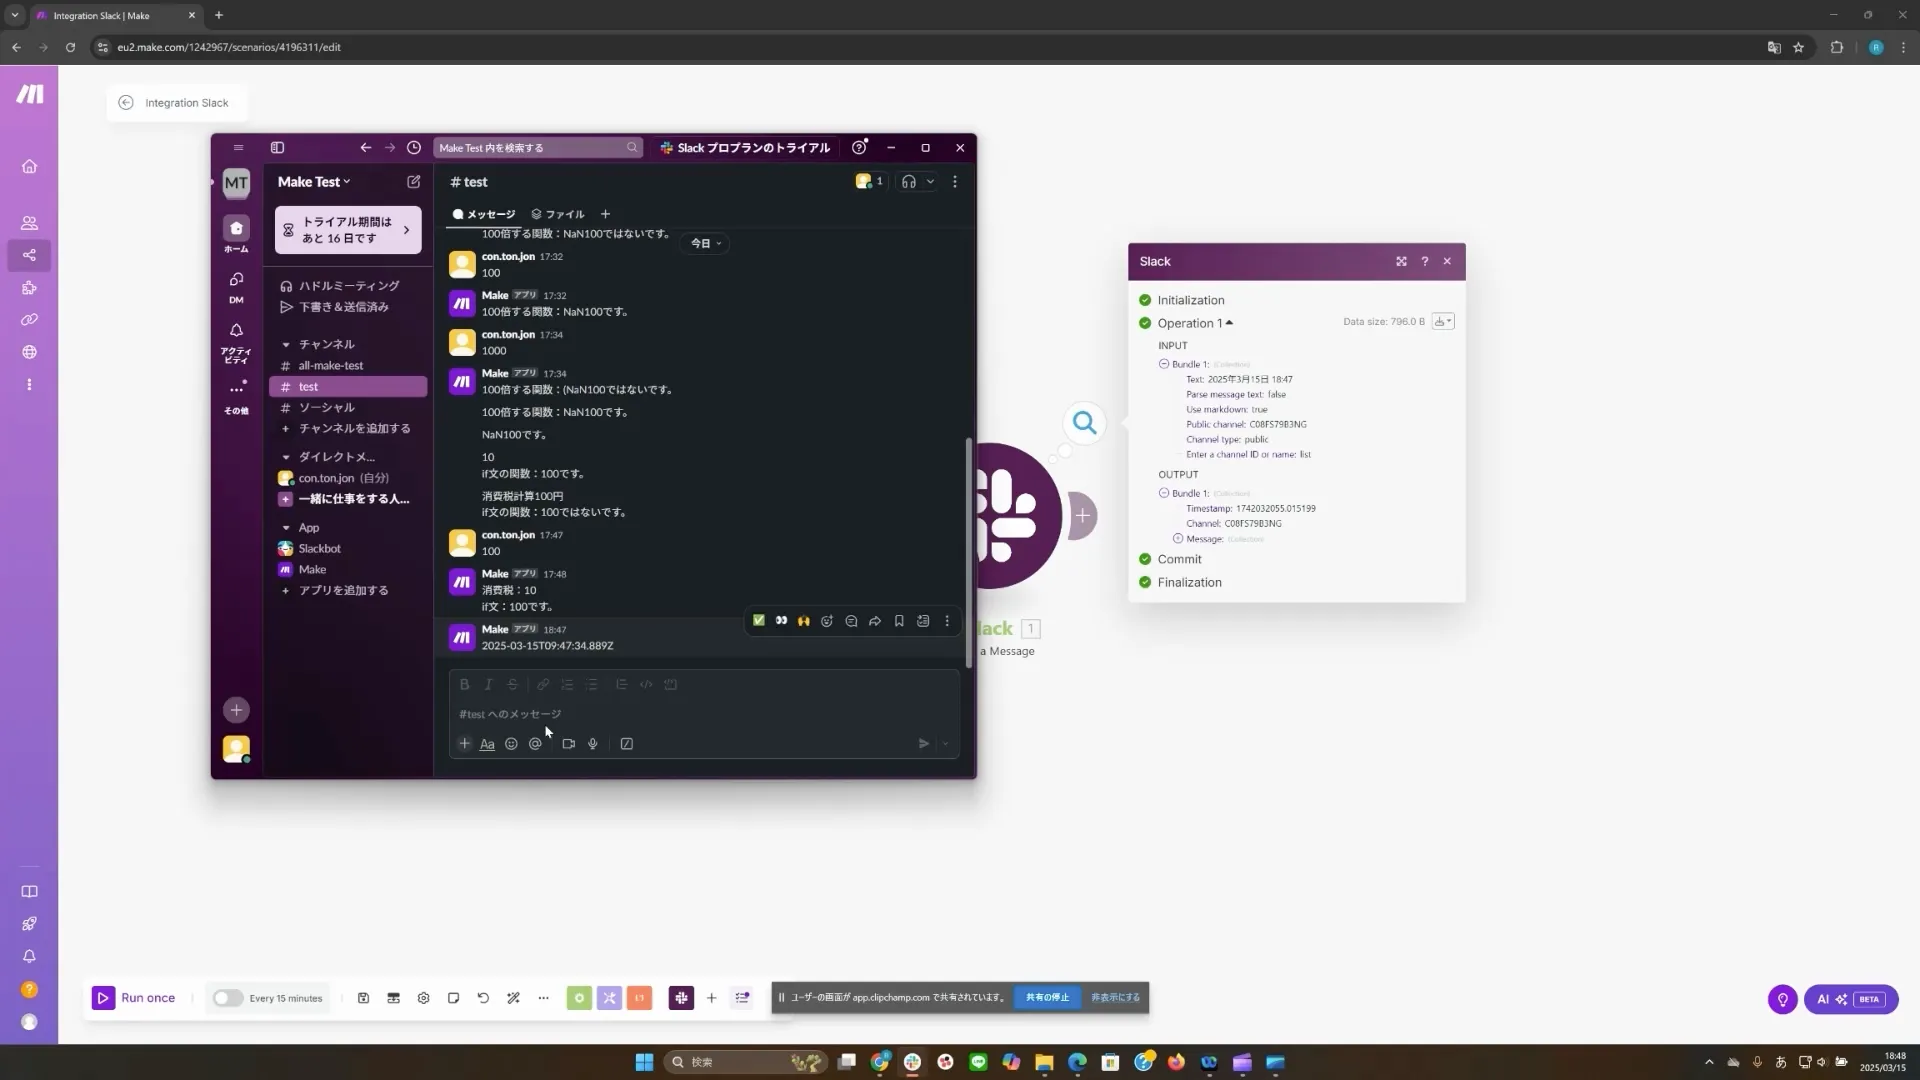The image size is (1920, 1080).
Task: Click the magnifier inspector bubble on Slack module
Action: (x=1084, y=423)
